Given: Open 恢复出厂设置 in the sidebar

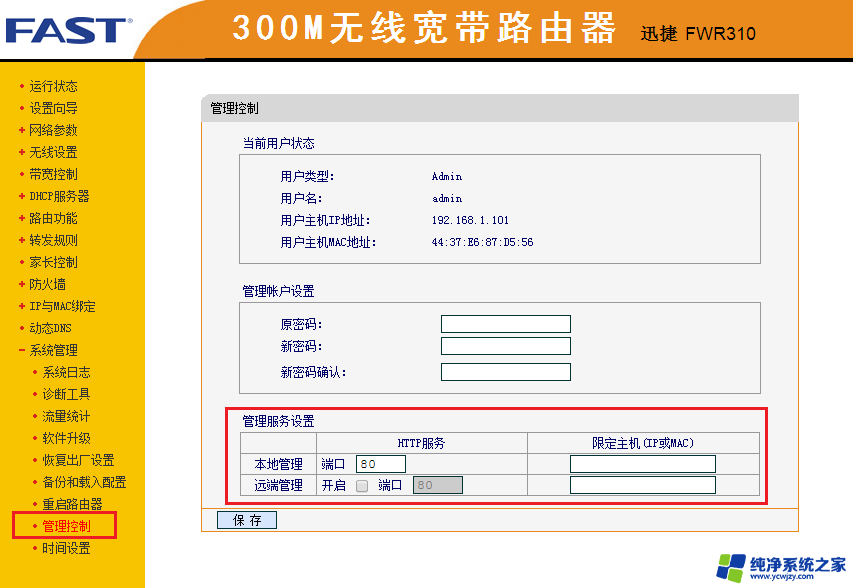Looking at the screenshot, I should click(x=77, y=460).
